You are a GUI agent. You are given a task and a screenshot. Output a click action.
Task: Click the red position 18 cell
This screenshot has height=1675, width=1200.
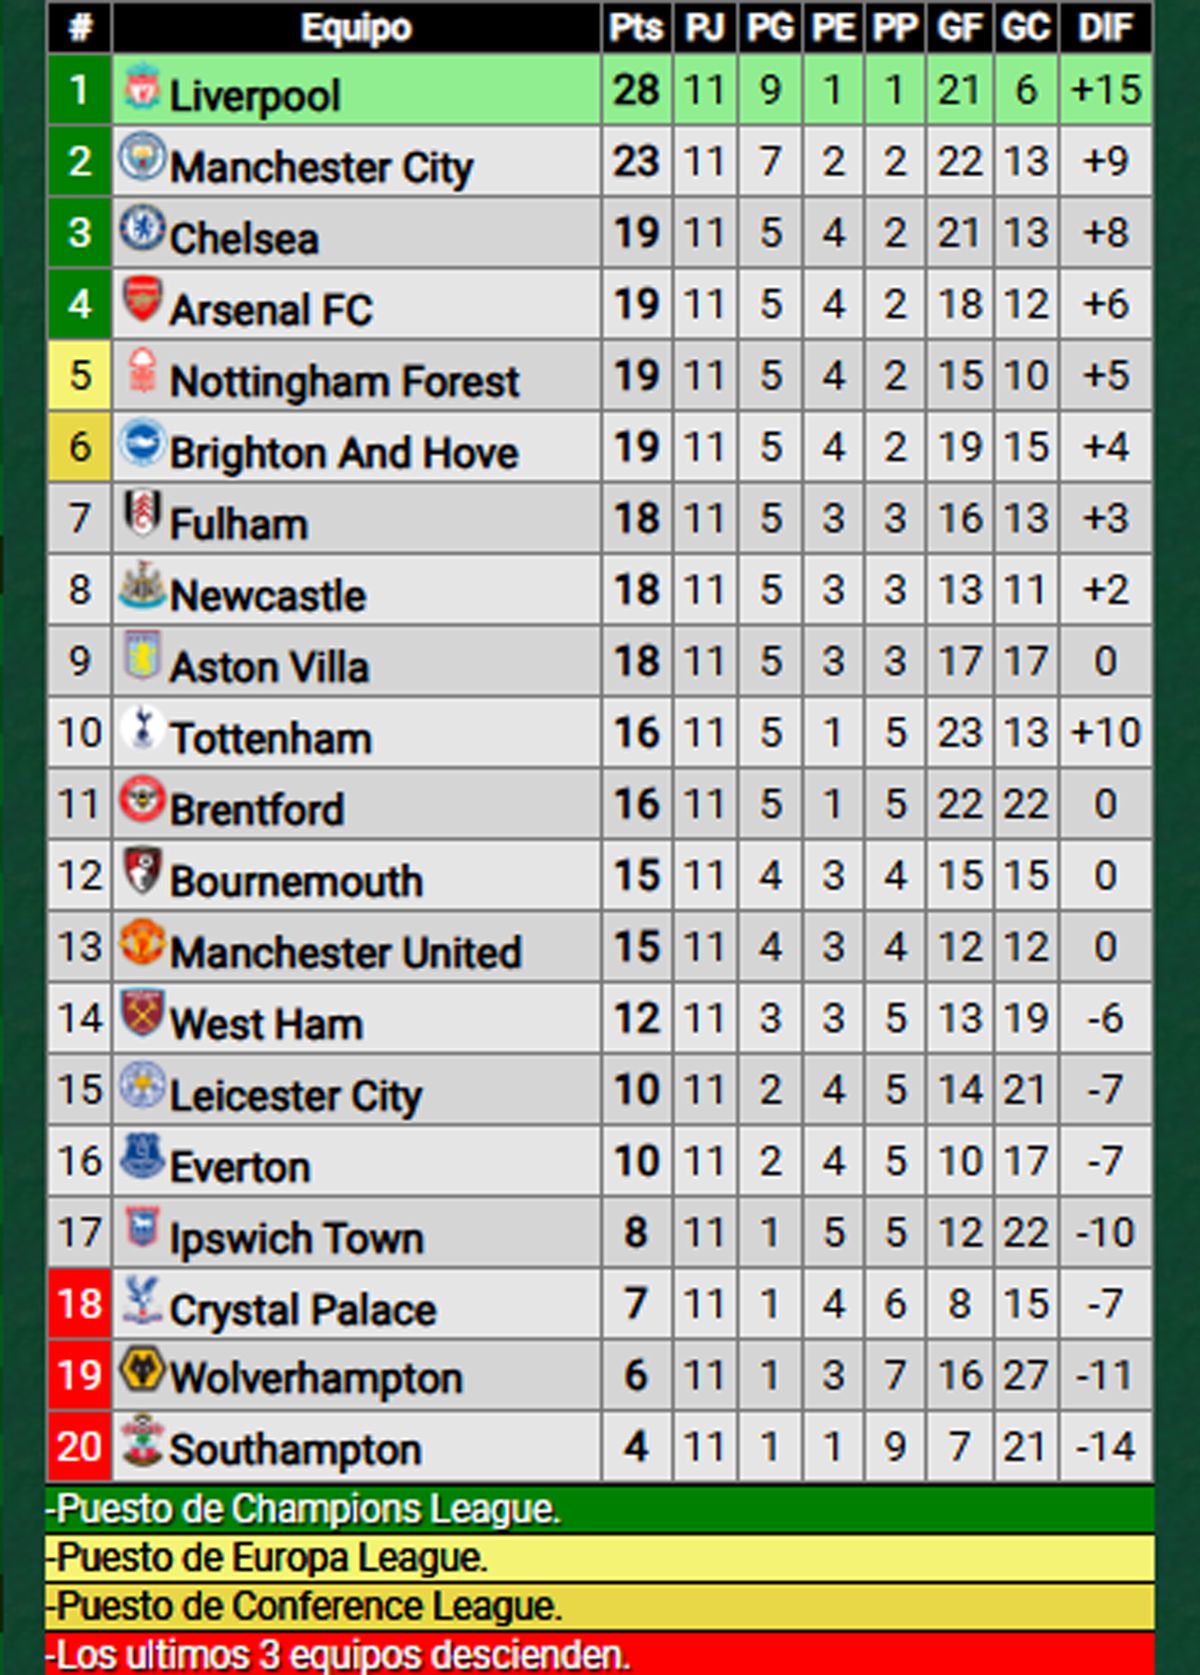[x=79, y=1304]
